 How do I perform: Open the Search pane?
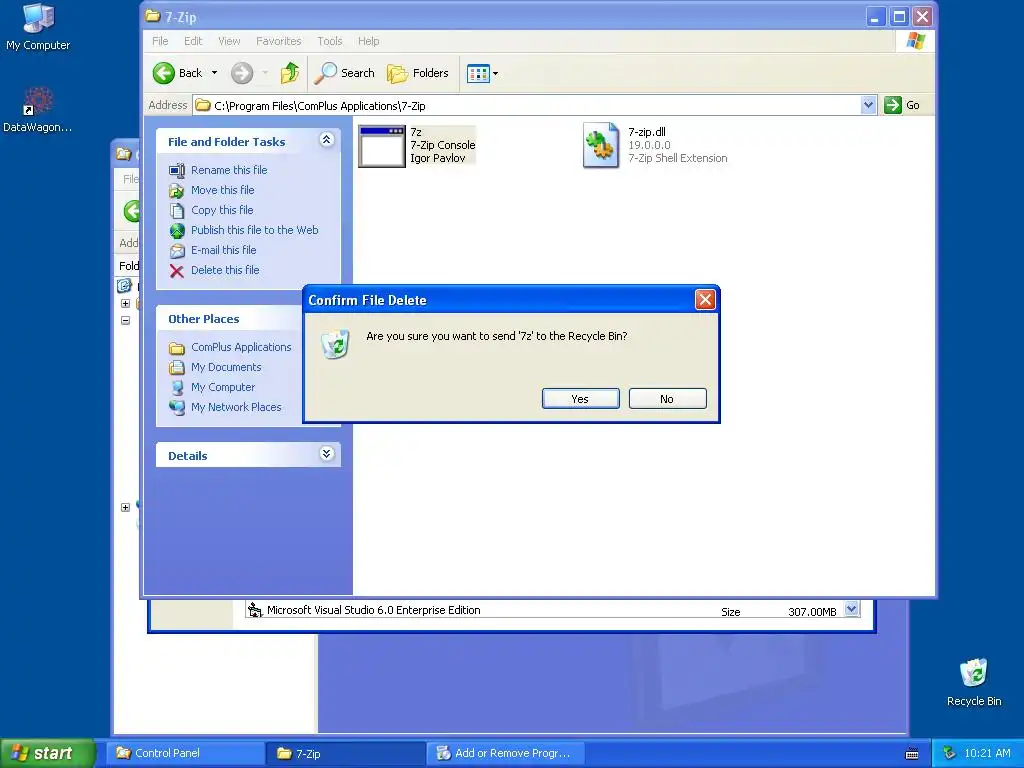point(344,73)
